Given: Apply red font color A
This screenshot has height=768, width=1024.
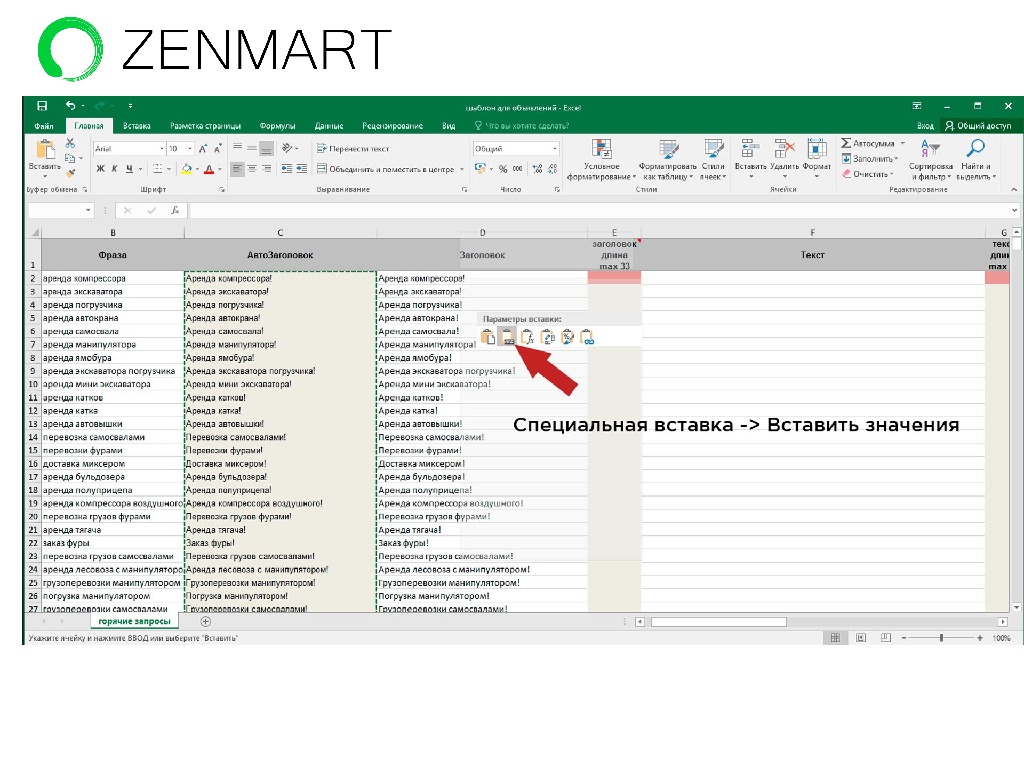Looking at the screenshot, I should click(x=209, y=169).
